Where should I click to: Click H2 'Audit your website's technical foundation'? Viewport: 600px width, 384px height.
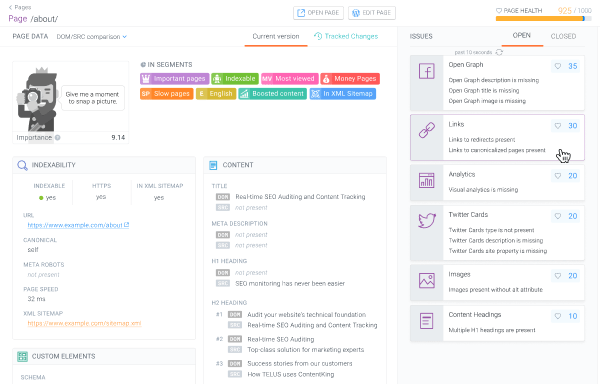click(x=307, y=315)
